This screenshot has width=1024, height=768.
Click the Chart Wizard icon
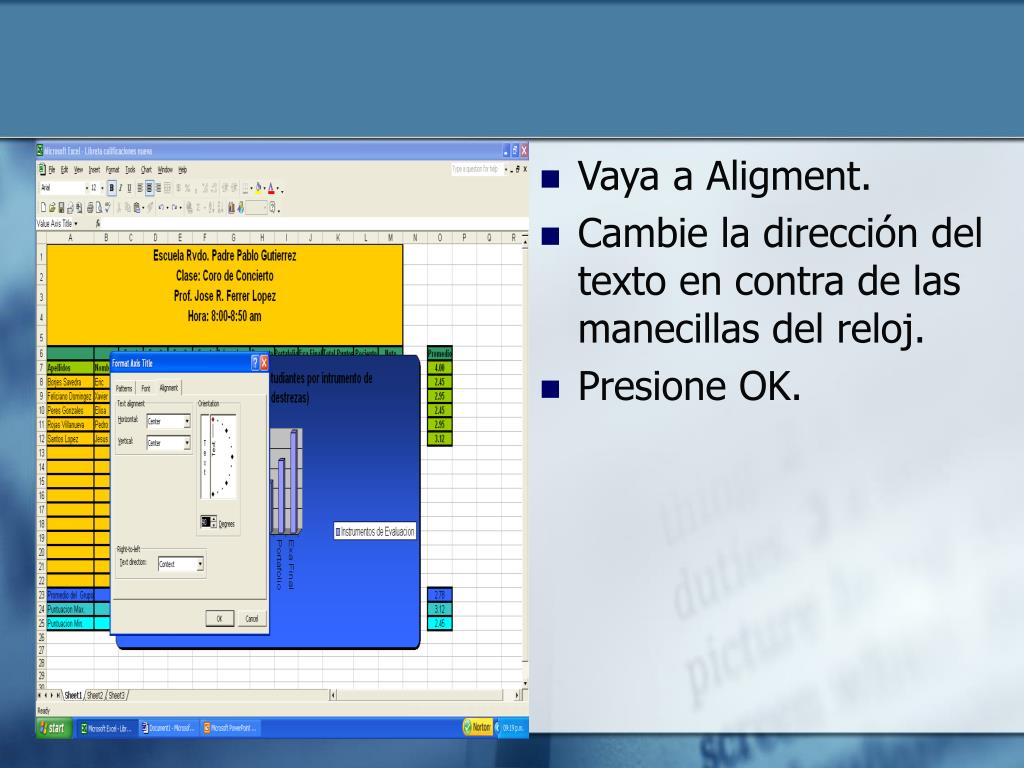(x=231, y=208)
